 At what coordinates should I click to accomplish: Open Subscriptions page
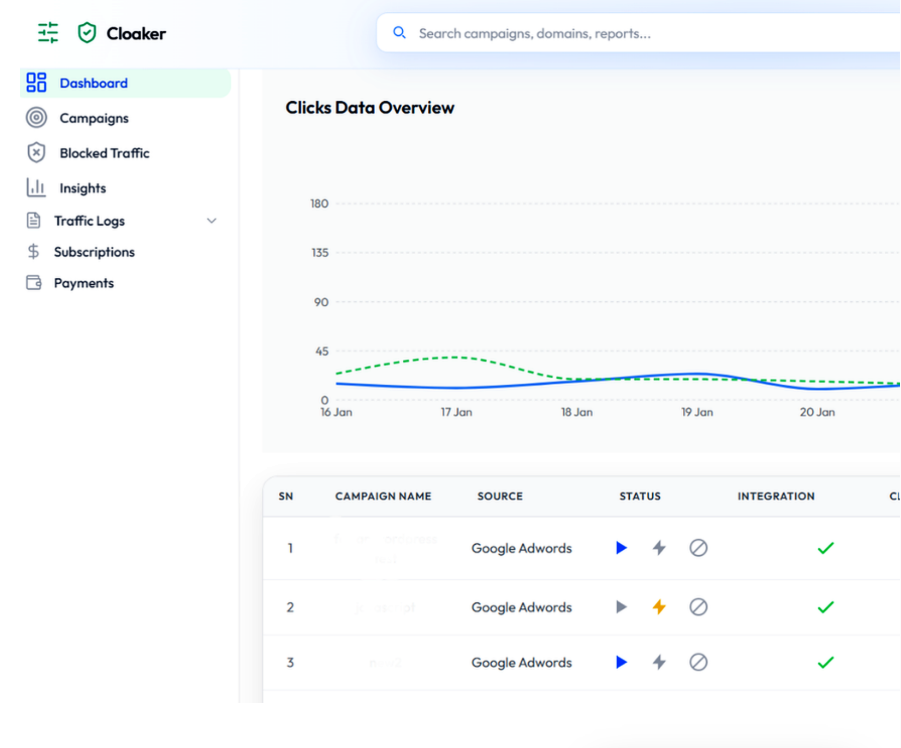(x=125, y=252)
